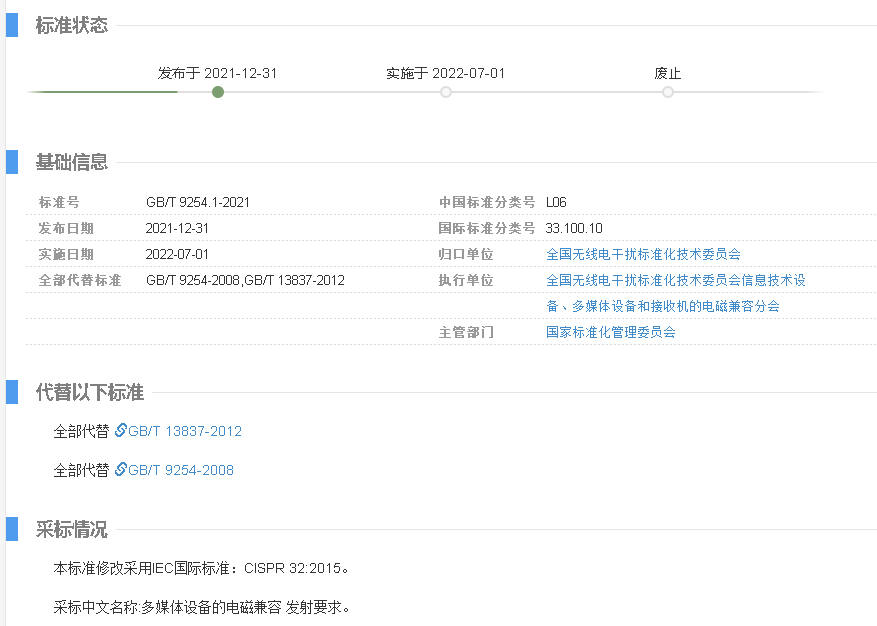Select the 废止 timeline dot
This screenshot has width=877, height=626.
[667, 91]
